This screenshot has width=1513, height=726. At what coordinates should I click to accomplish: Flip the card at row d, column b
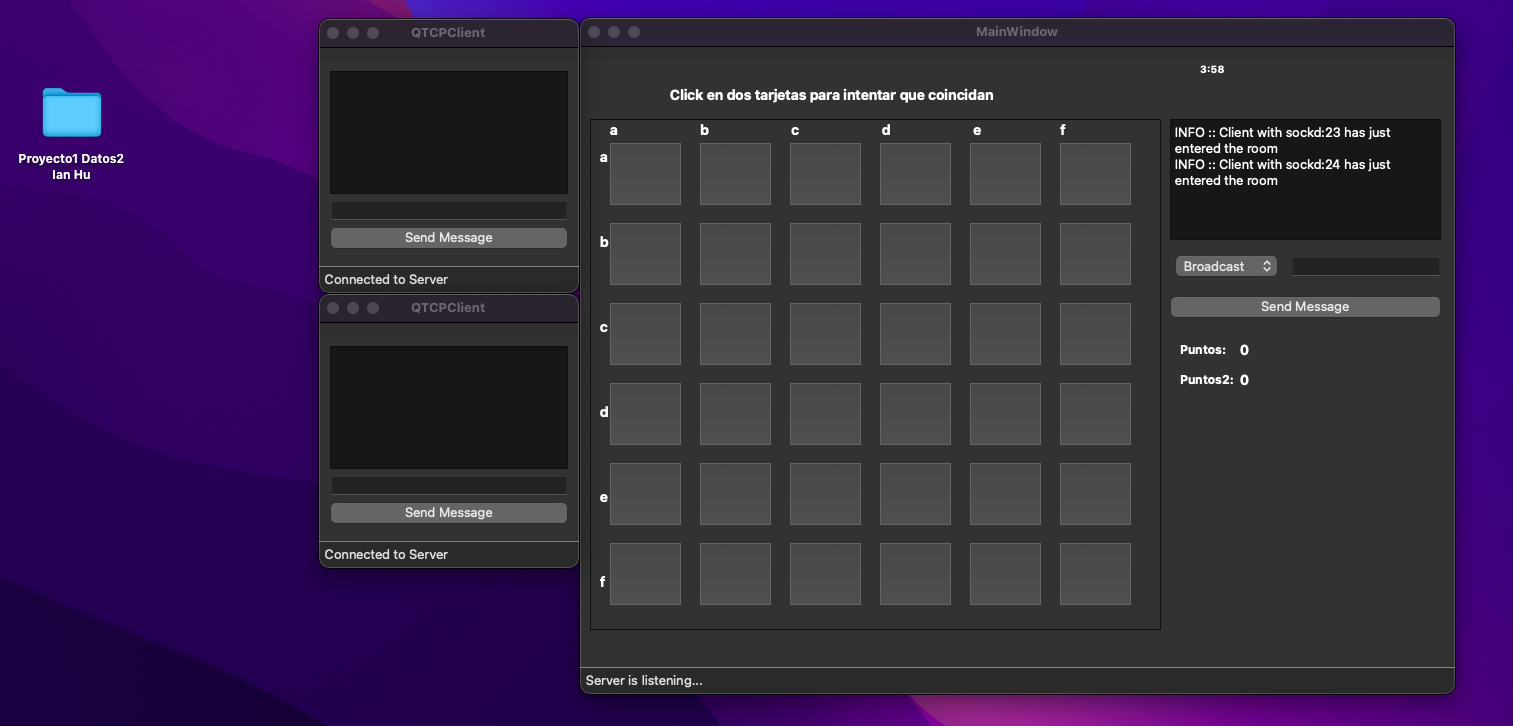(x=735, y=413)
